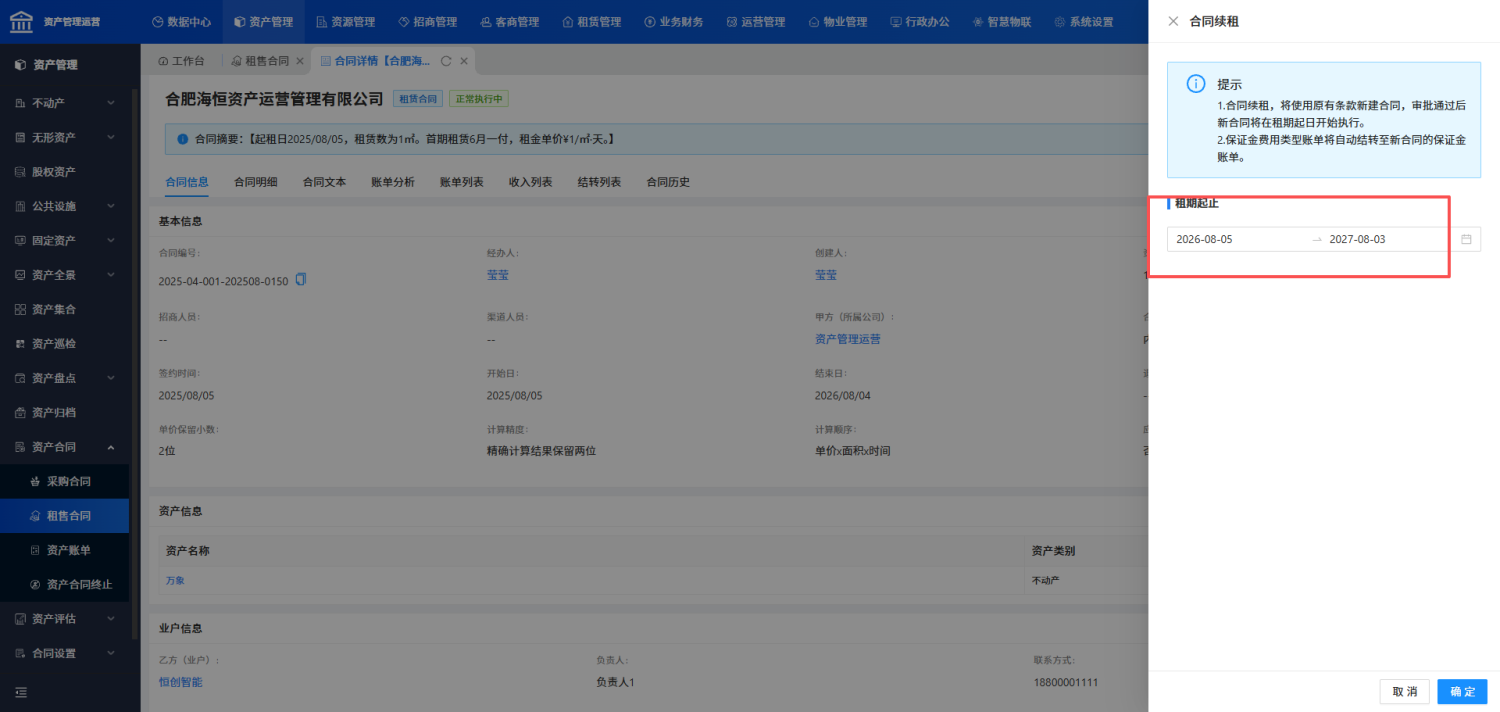The height and width of the screenshot is (712, 1500).
Task: Expand 合同设置 in the sidebar
Action: 65,654
